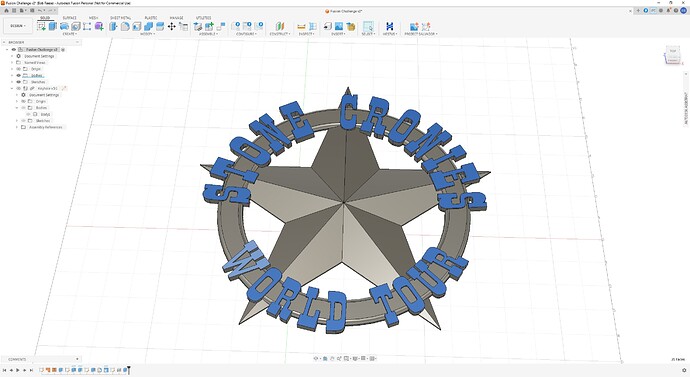Click timeline Play button

click(18, 370)
